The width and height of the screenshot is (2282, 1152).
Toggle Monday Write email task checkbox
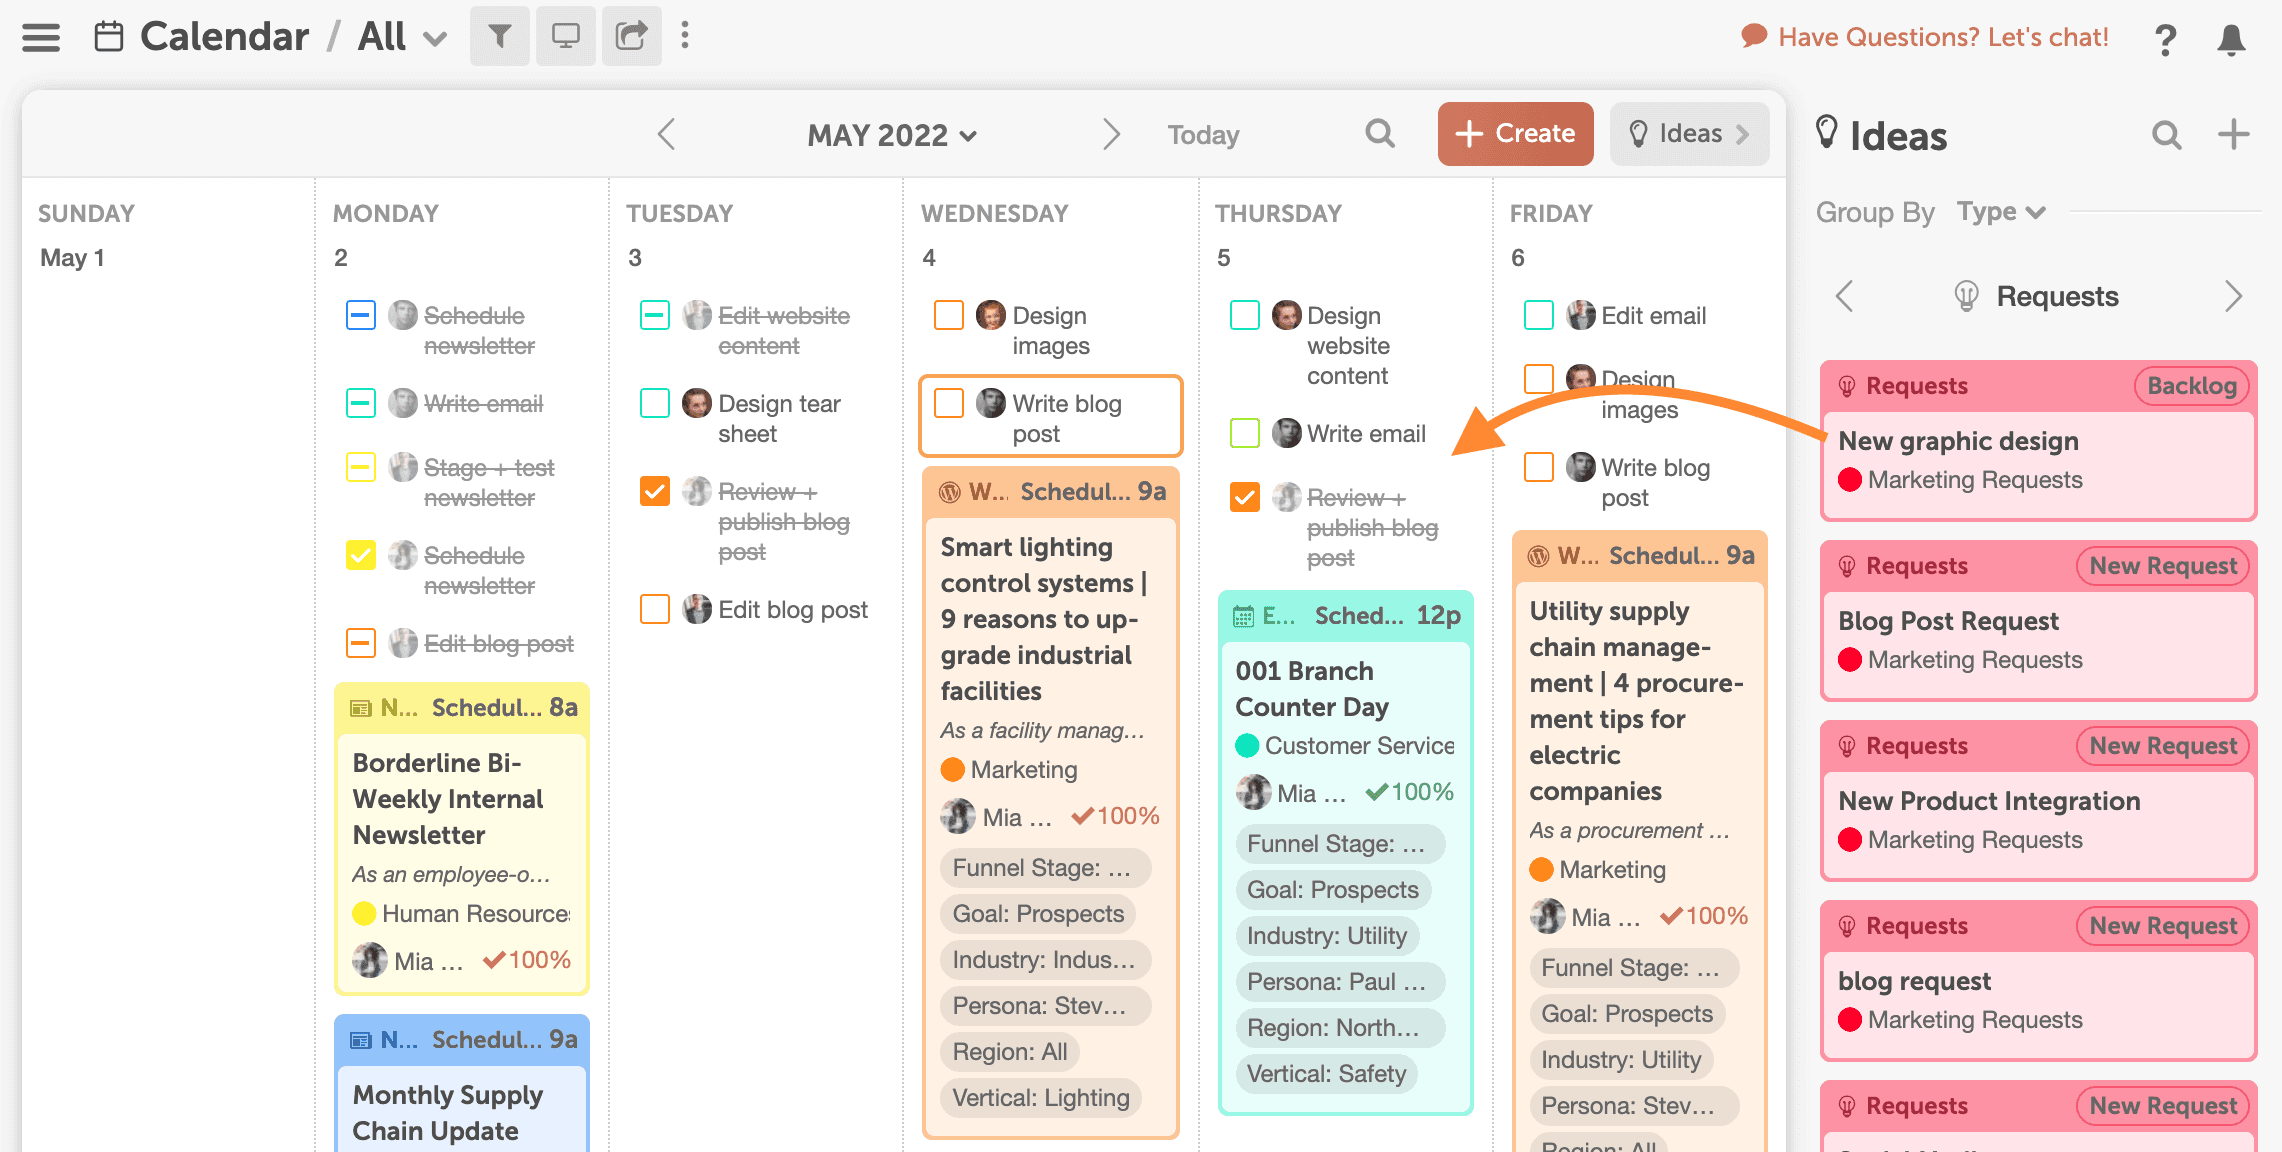pos(361,403)
